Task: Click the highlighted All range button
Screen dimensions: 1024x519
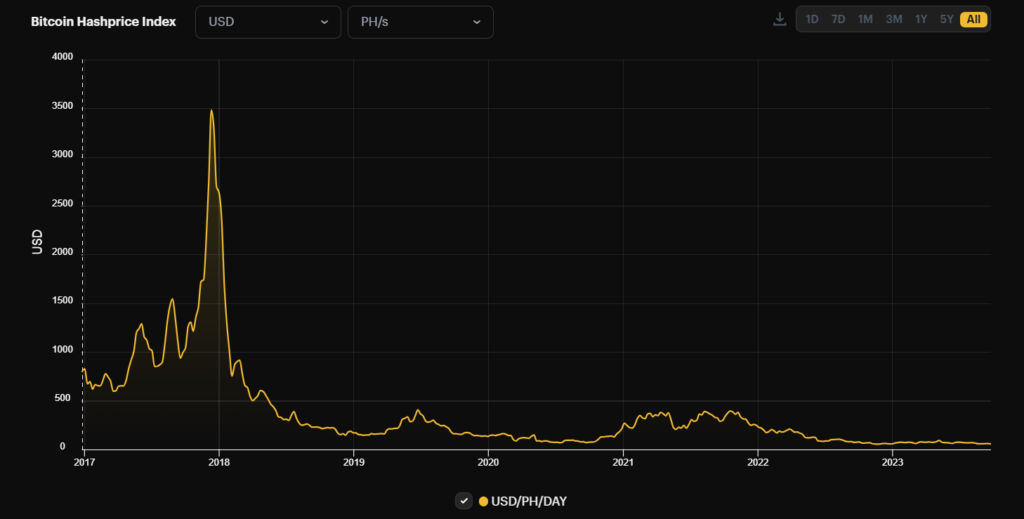Action: (973, 20)
